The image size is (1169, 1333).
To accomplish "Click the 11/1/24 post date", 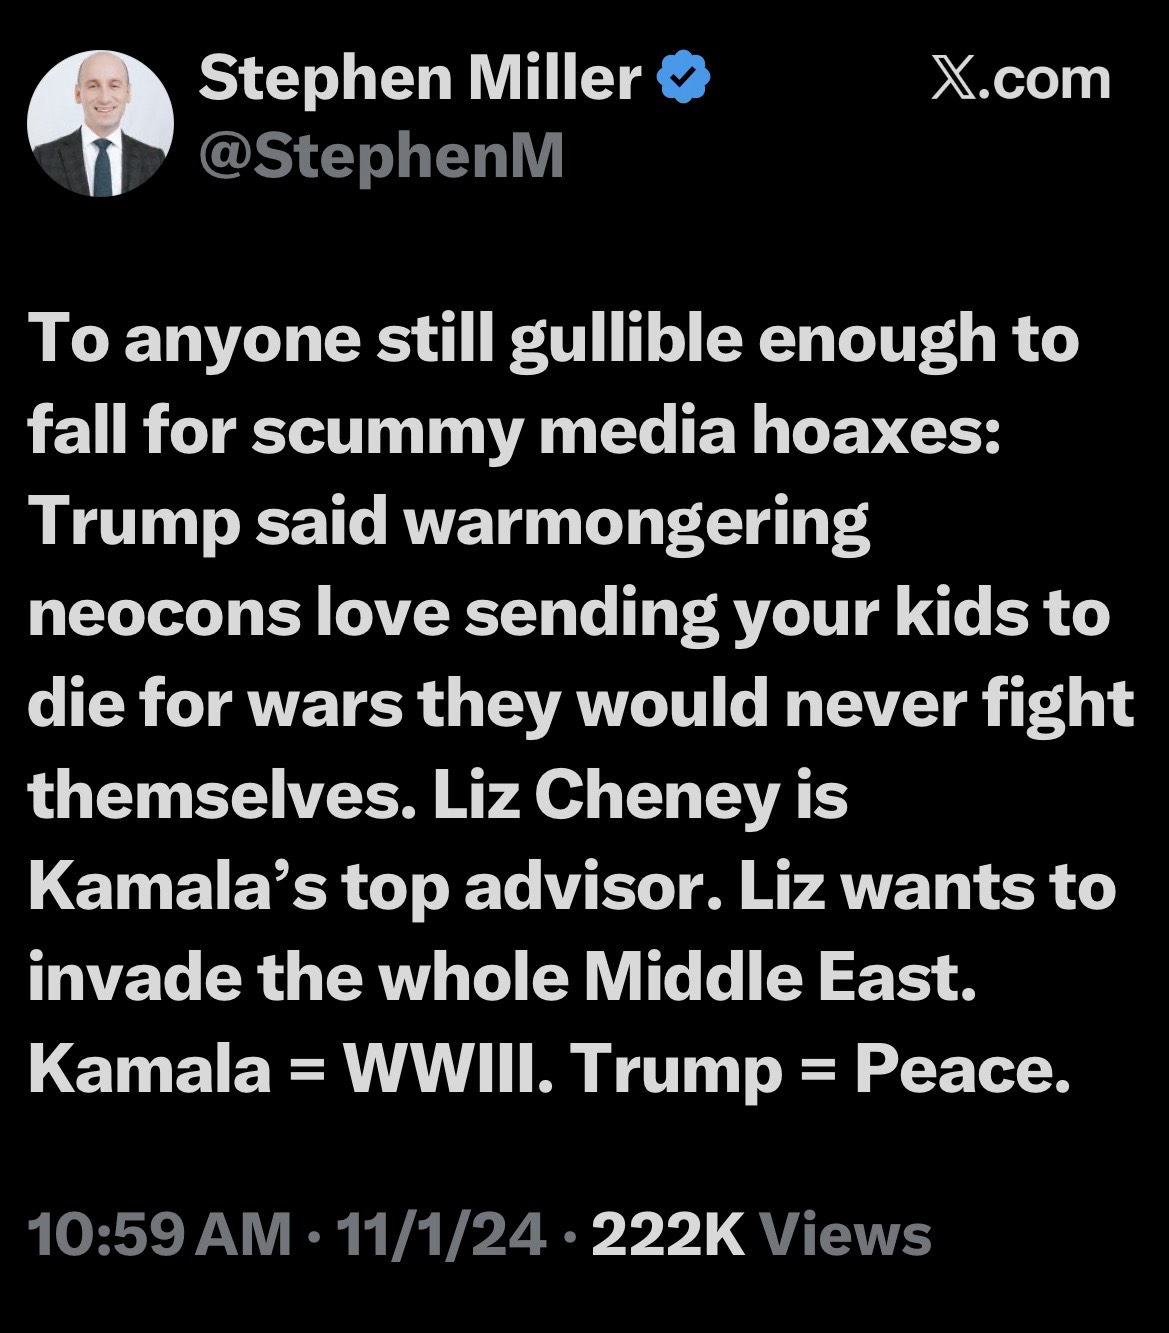I will click(442, 1233).
